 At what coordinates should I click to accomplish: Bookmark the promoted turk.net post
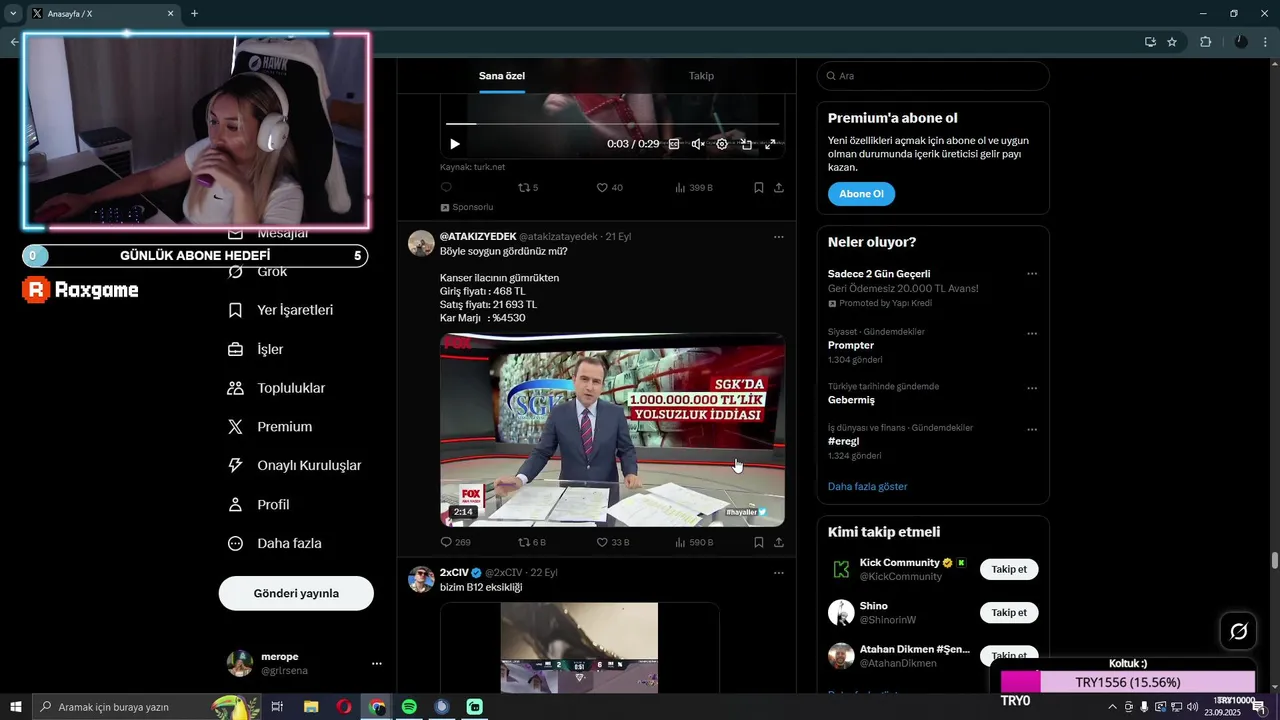coord(759,187)
